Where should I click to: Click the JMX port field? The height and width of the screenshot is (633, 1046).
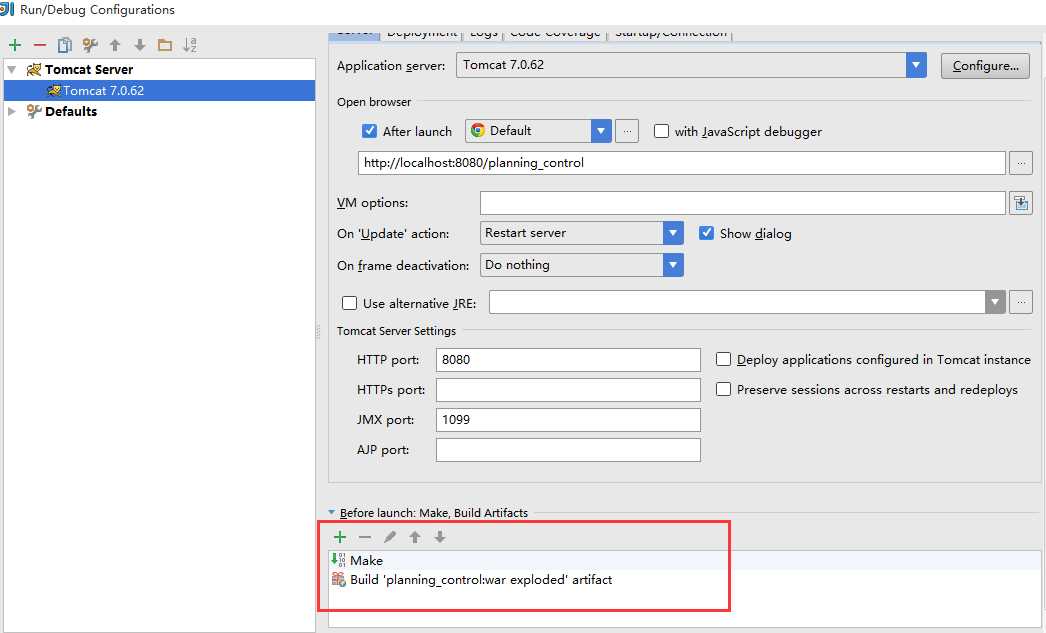pos(568,420)
